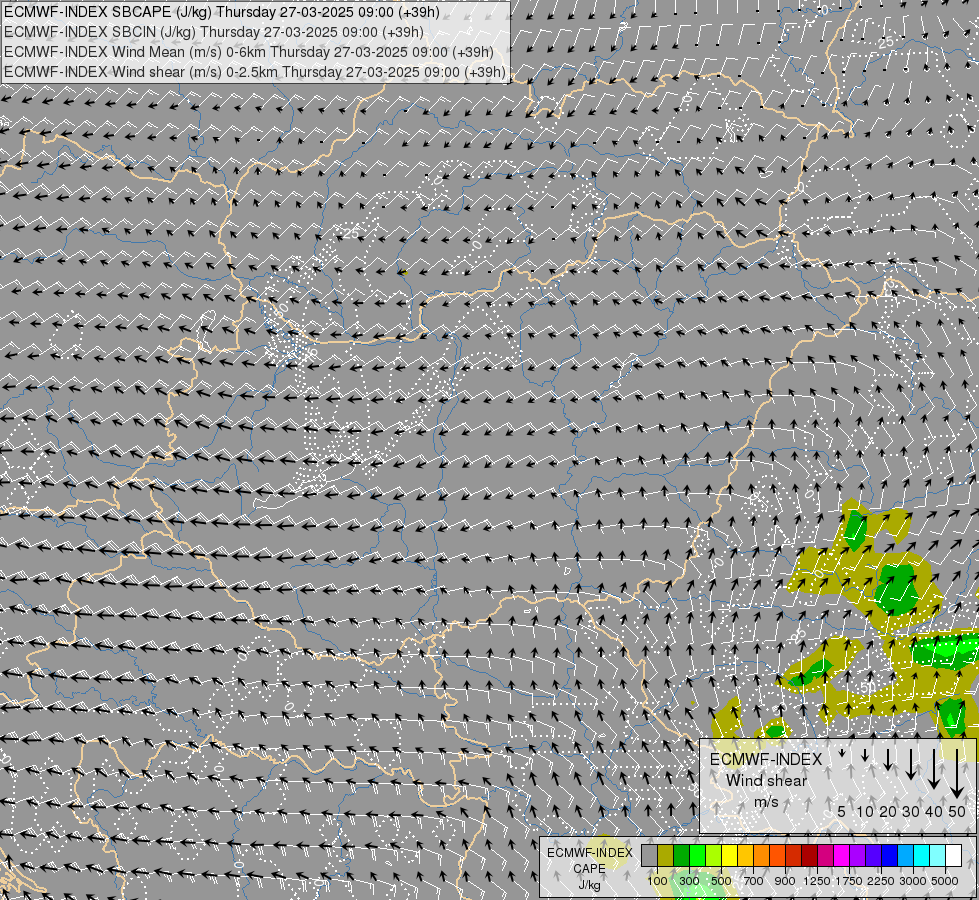Select the 20 m/s wind shear legend arrow
The image size is (979, 900).
tap(888, 759)
